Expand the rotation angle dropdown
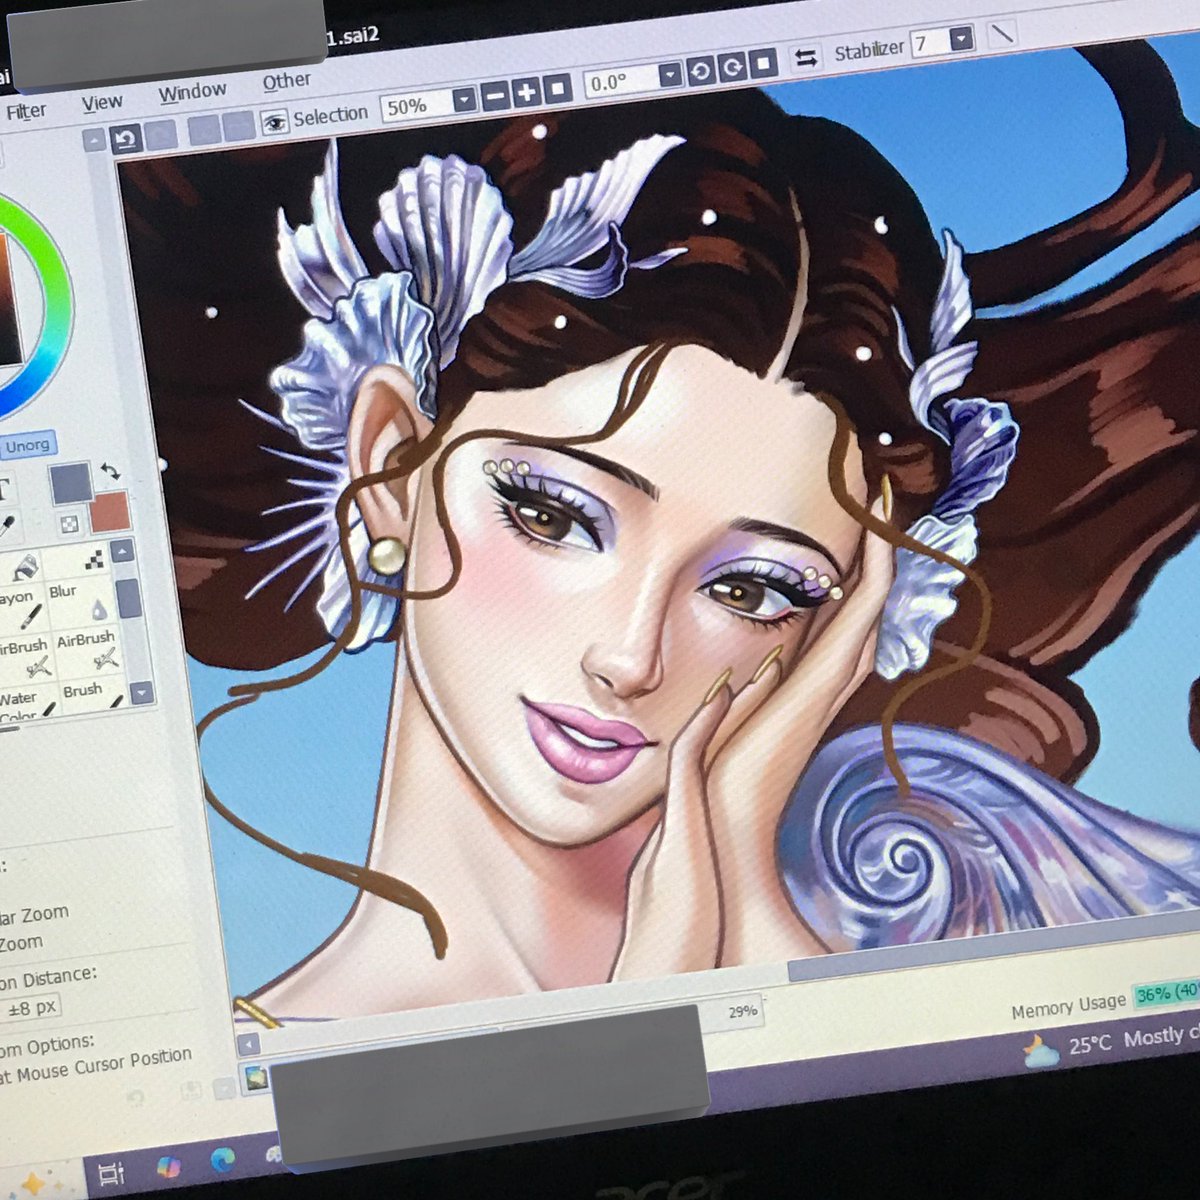 (x=669, y=76)
